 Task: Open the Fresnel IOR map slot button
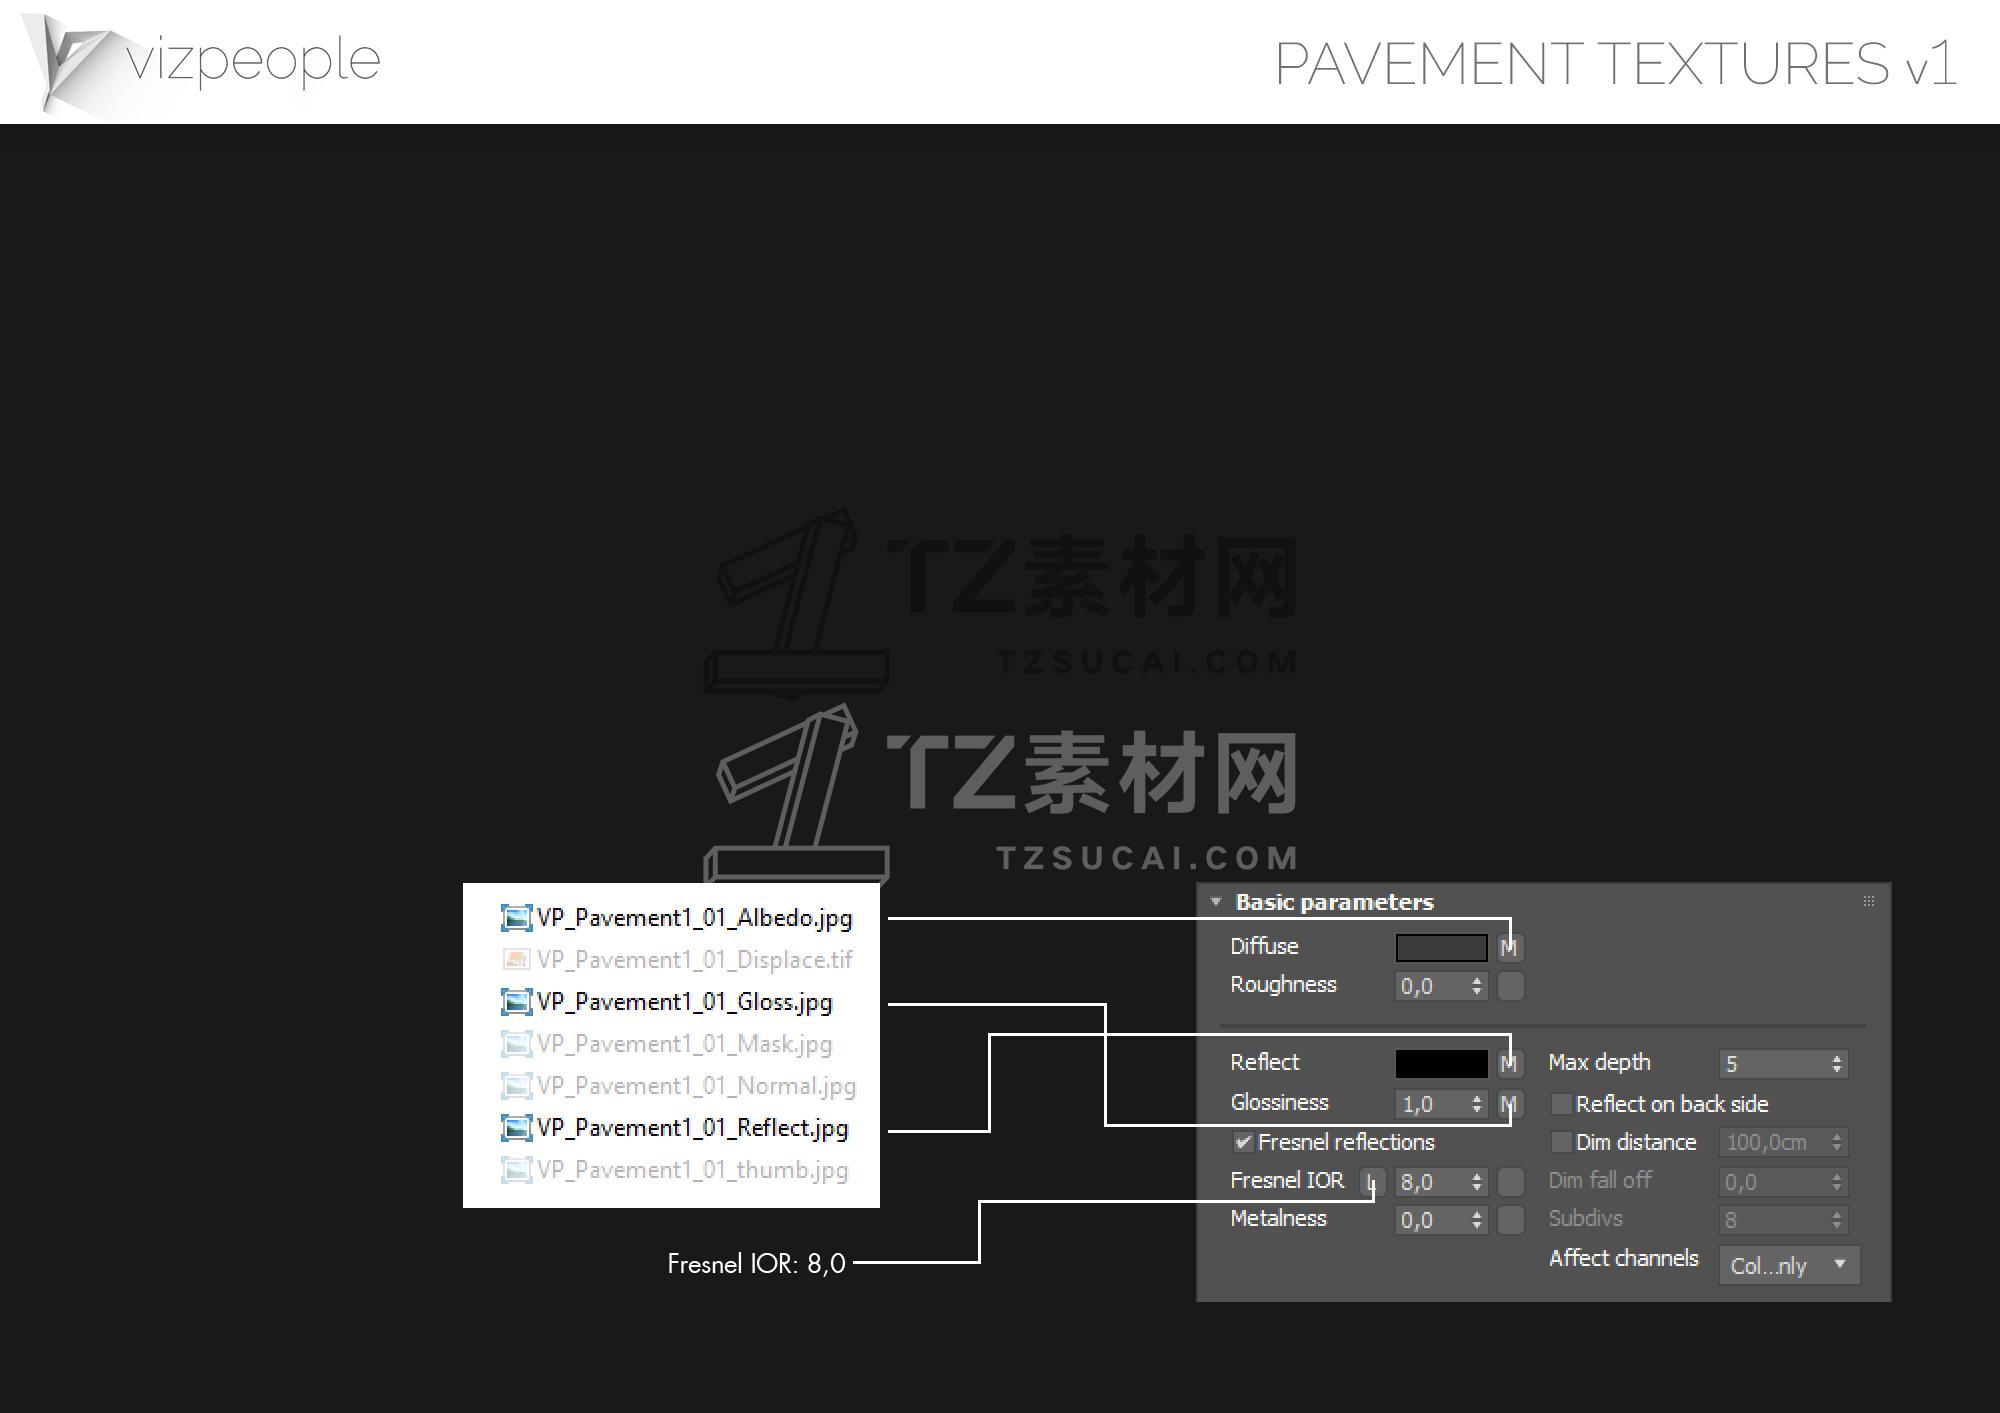click(x=1510, y=1182)
